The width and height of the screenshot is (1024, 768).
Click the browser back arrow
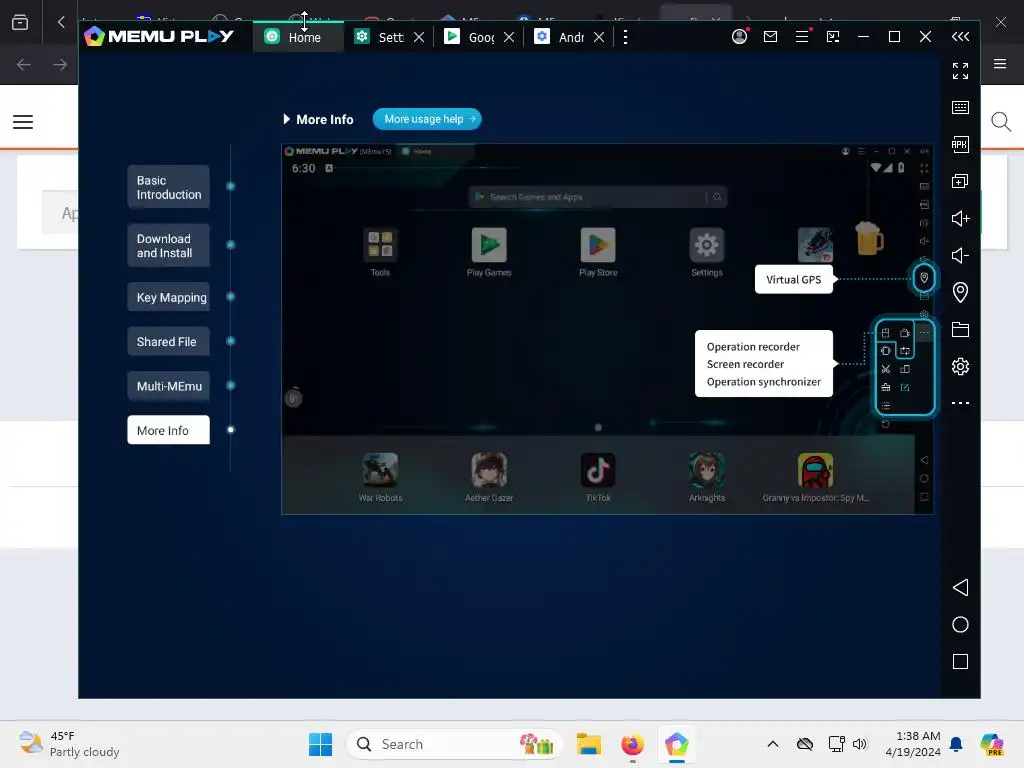pos(24,64)
